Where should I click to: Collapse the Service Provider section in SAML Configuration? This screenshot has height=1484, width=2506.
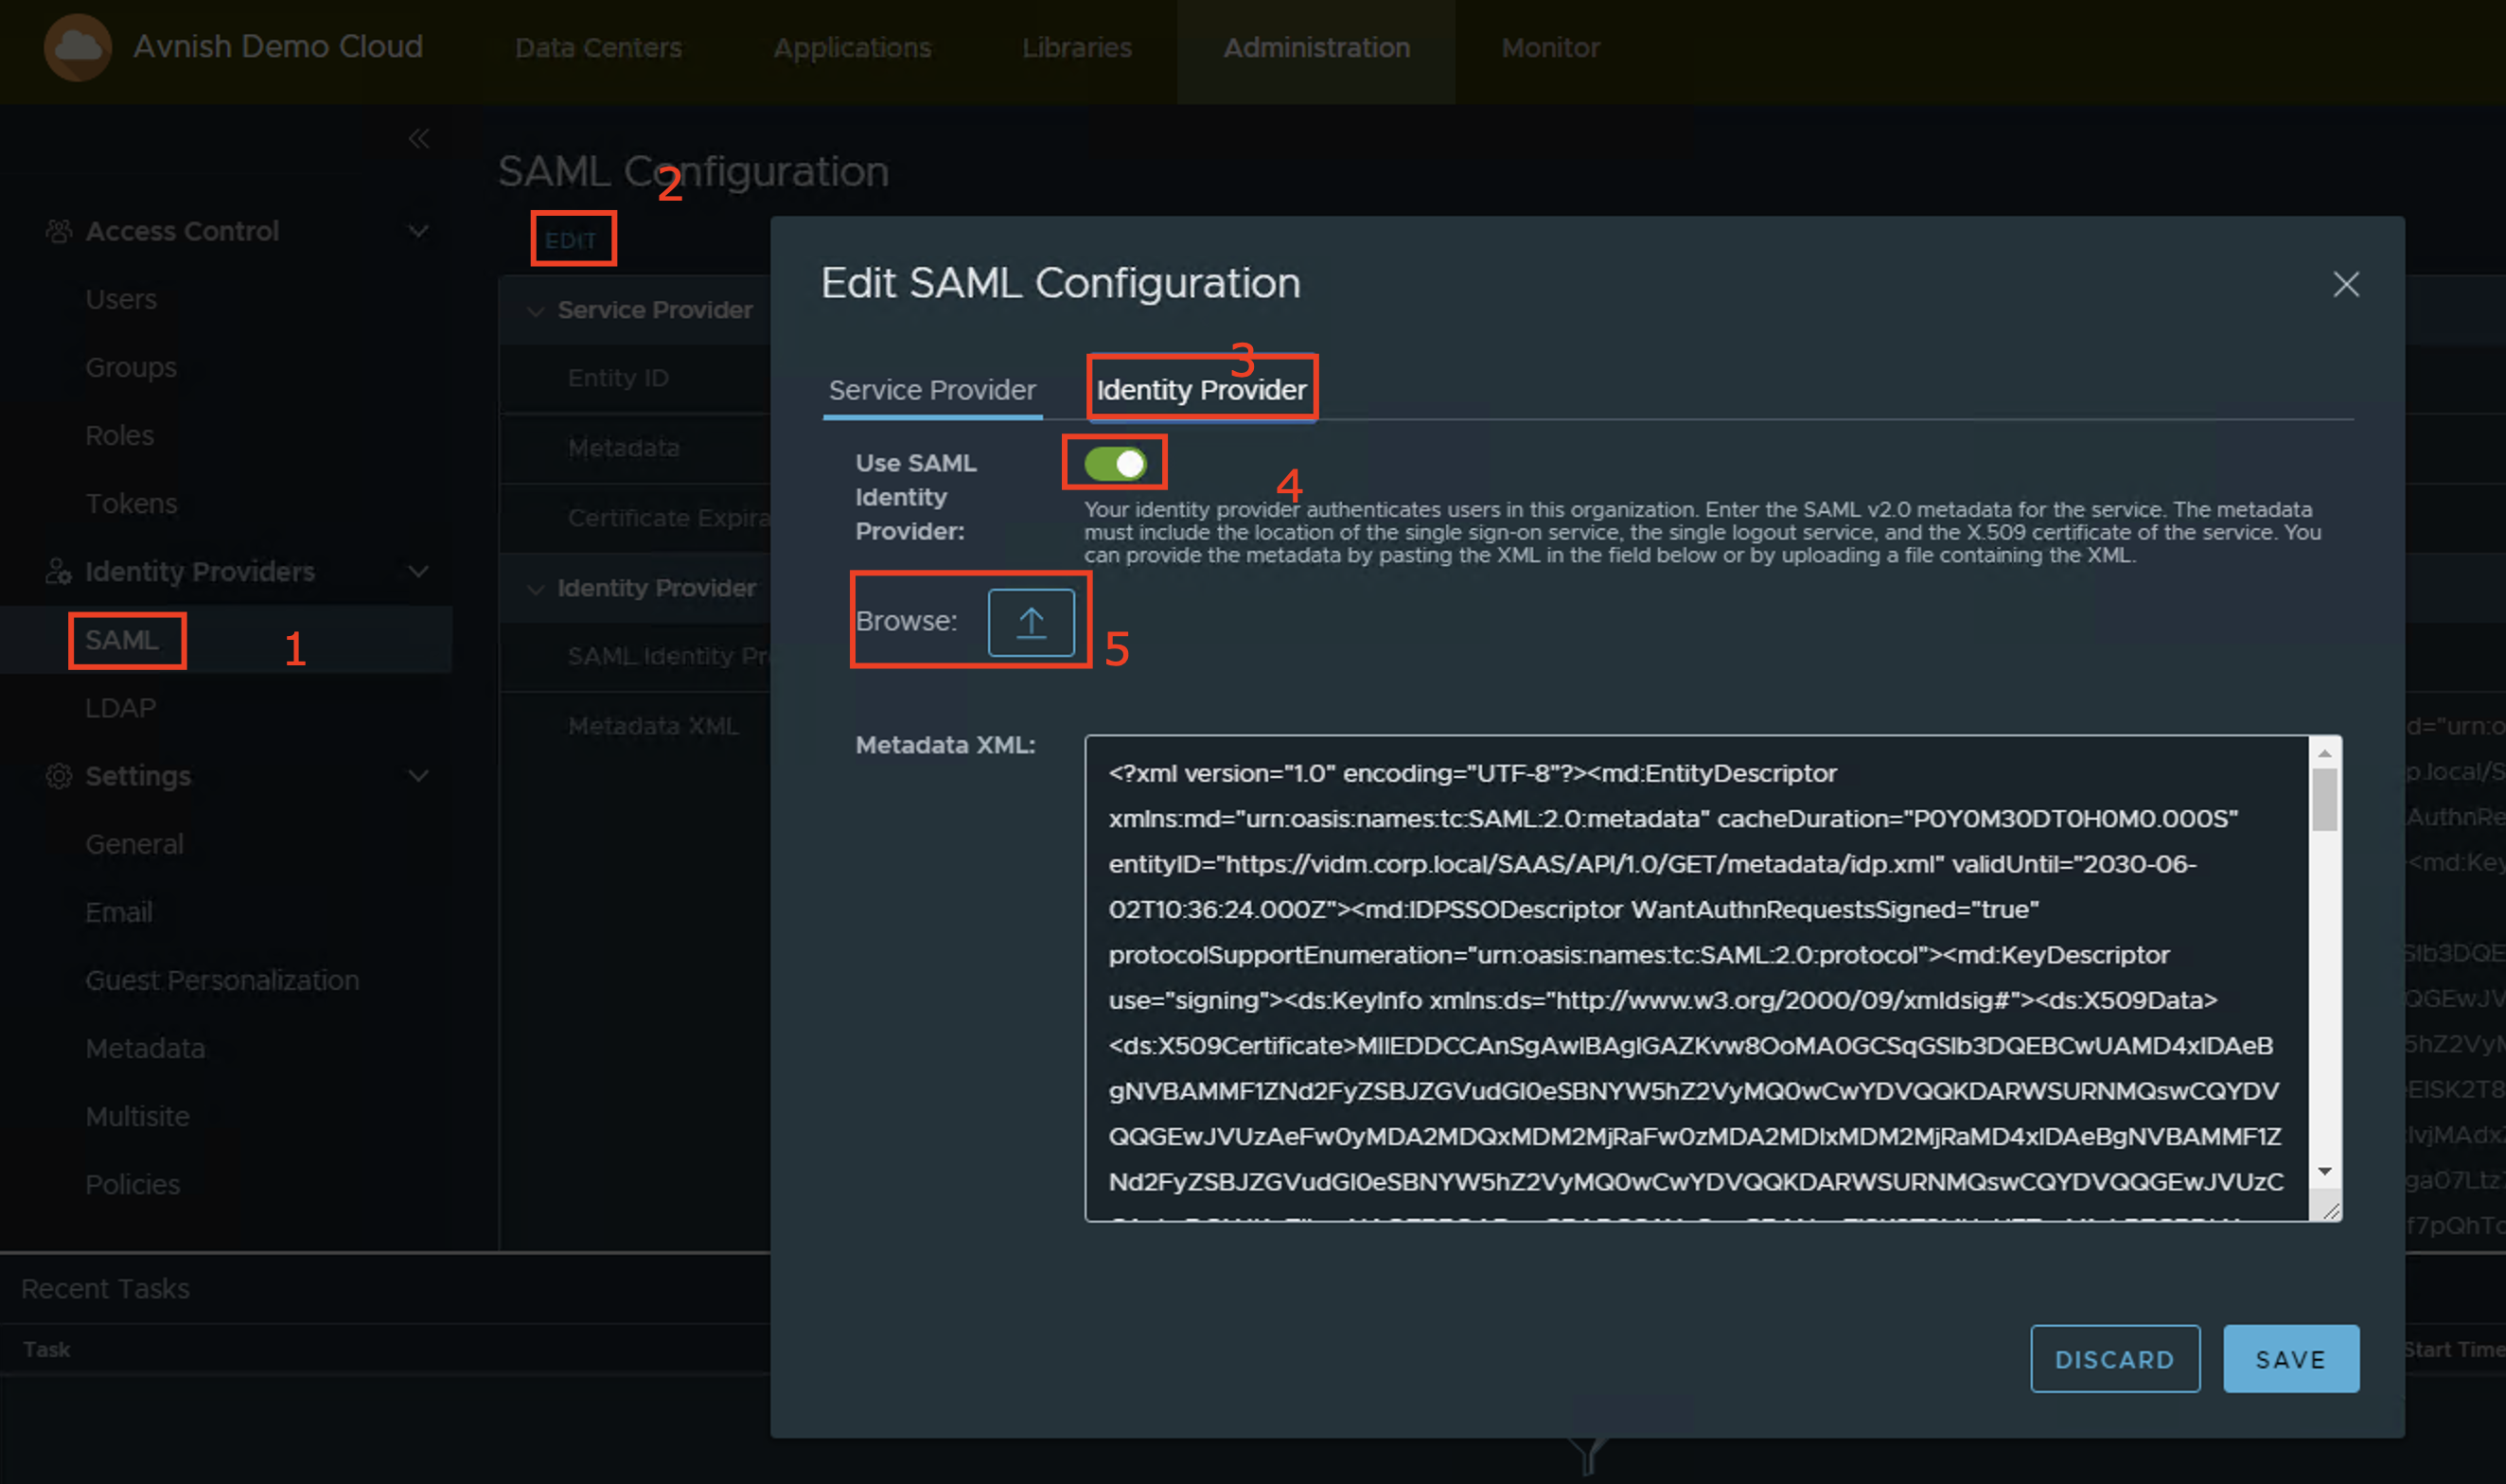[536, 311]
